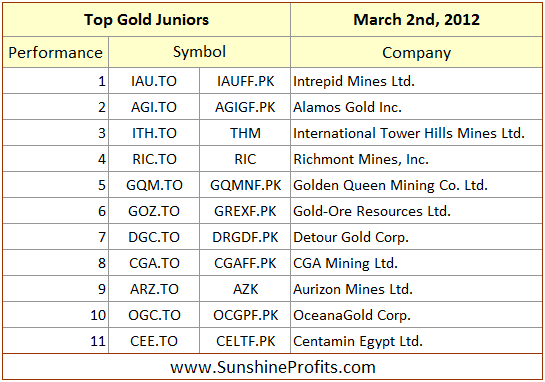Screen dimensions: 545x382
Task: Select Richmont Mines, Inc. company cell
Action: [x=416, y=159]
